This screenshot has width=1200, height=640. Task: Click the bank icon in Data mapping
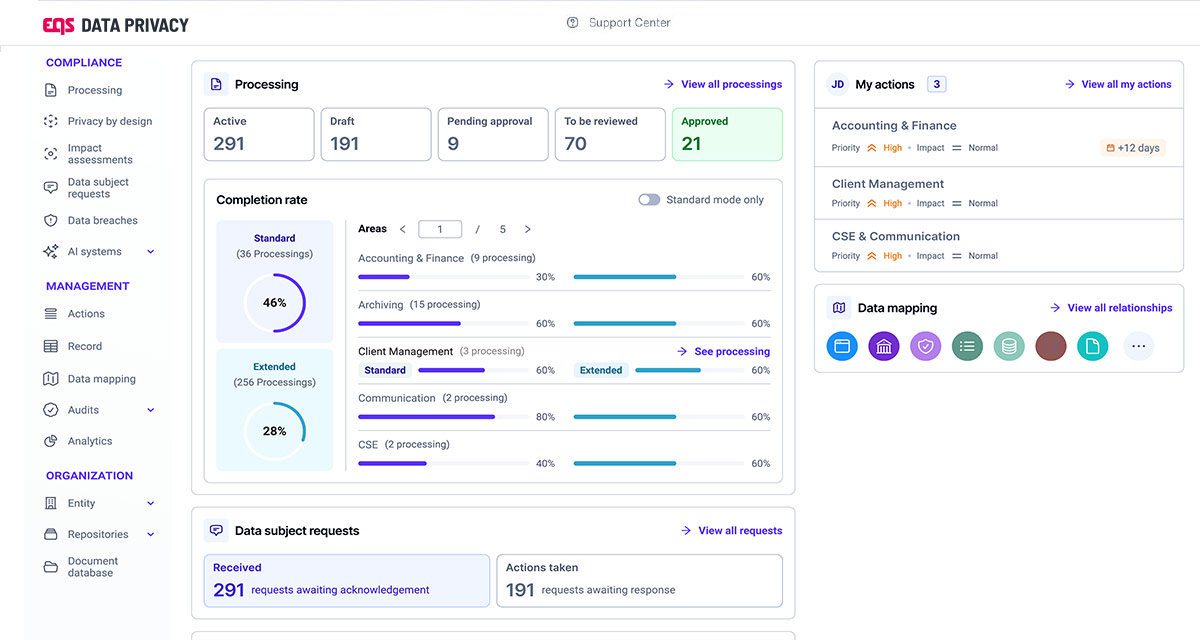(884, 347)
